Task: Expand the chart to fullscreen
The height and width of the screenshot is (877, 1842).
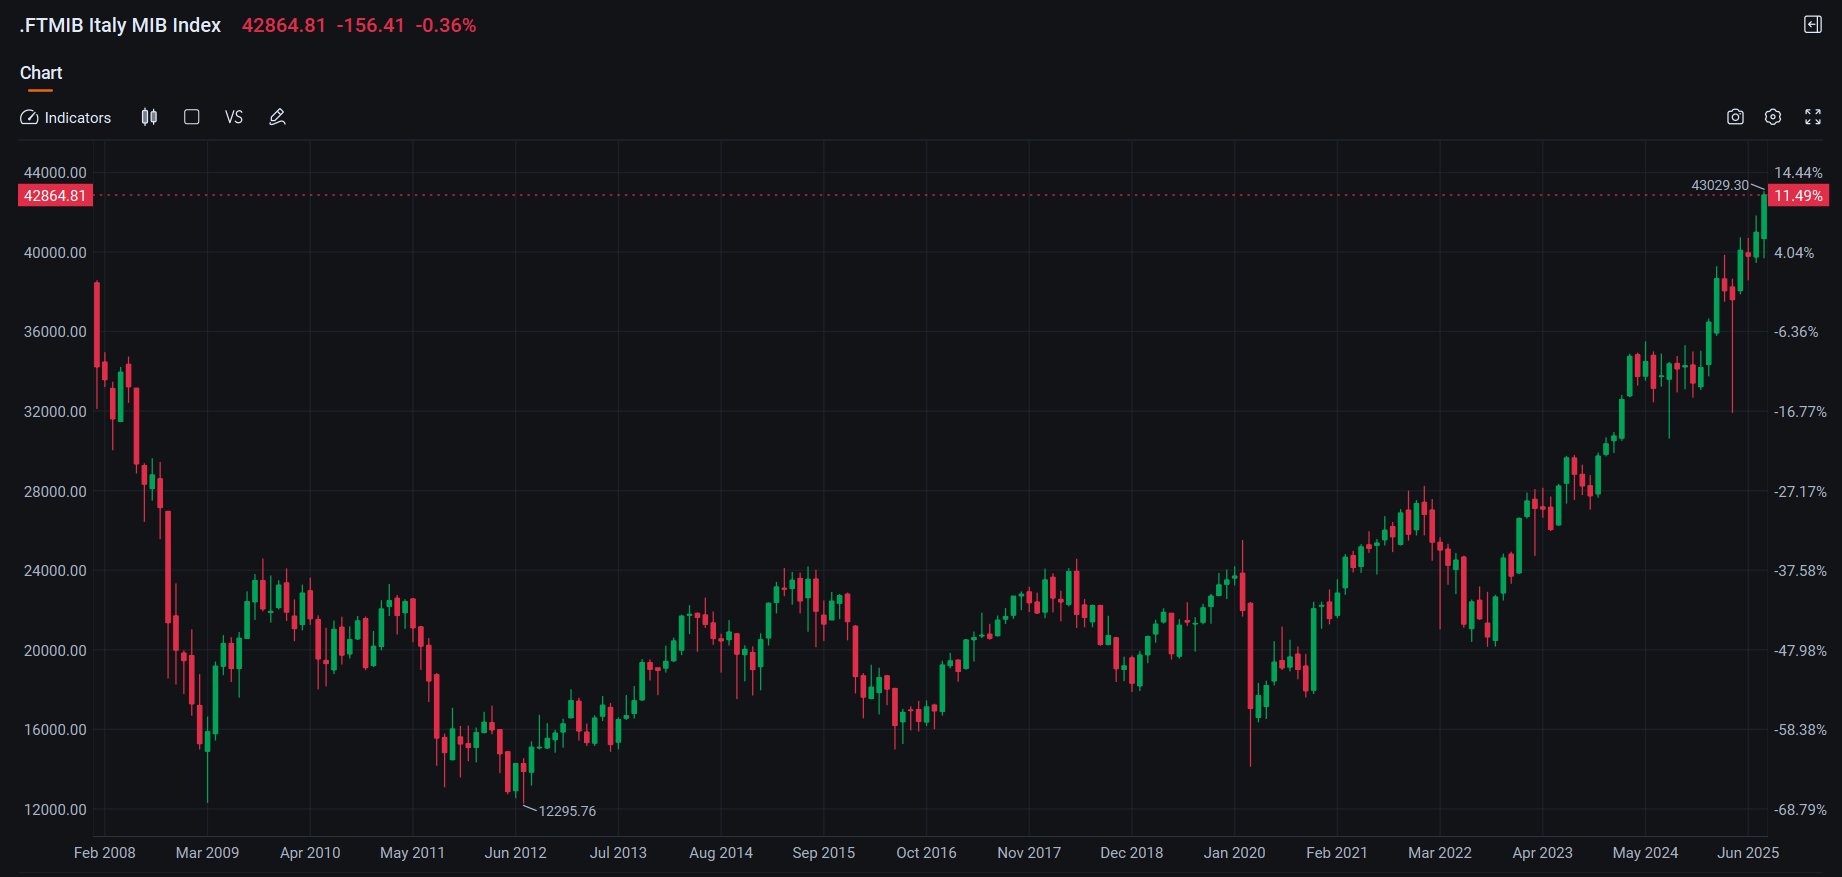Action: pos(1812,117)
